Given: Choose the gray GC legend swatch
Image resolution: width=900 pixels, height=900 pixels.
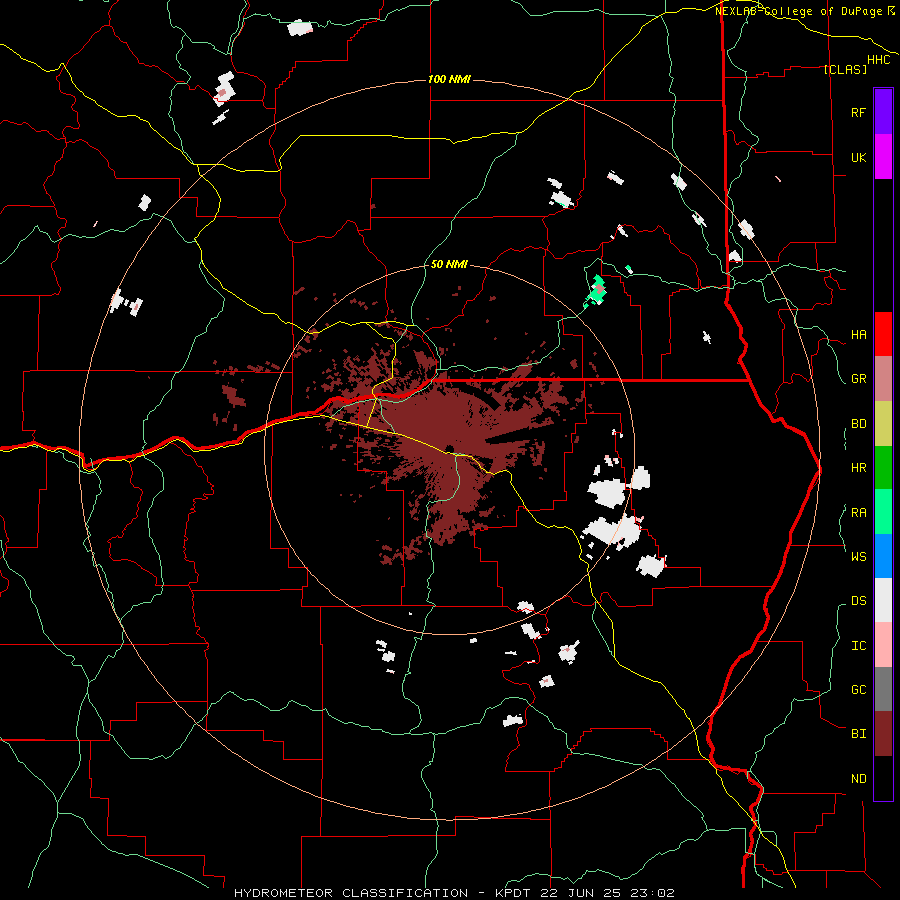Looking at the screenshot, I should (883, 689).
